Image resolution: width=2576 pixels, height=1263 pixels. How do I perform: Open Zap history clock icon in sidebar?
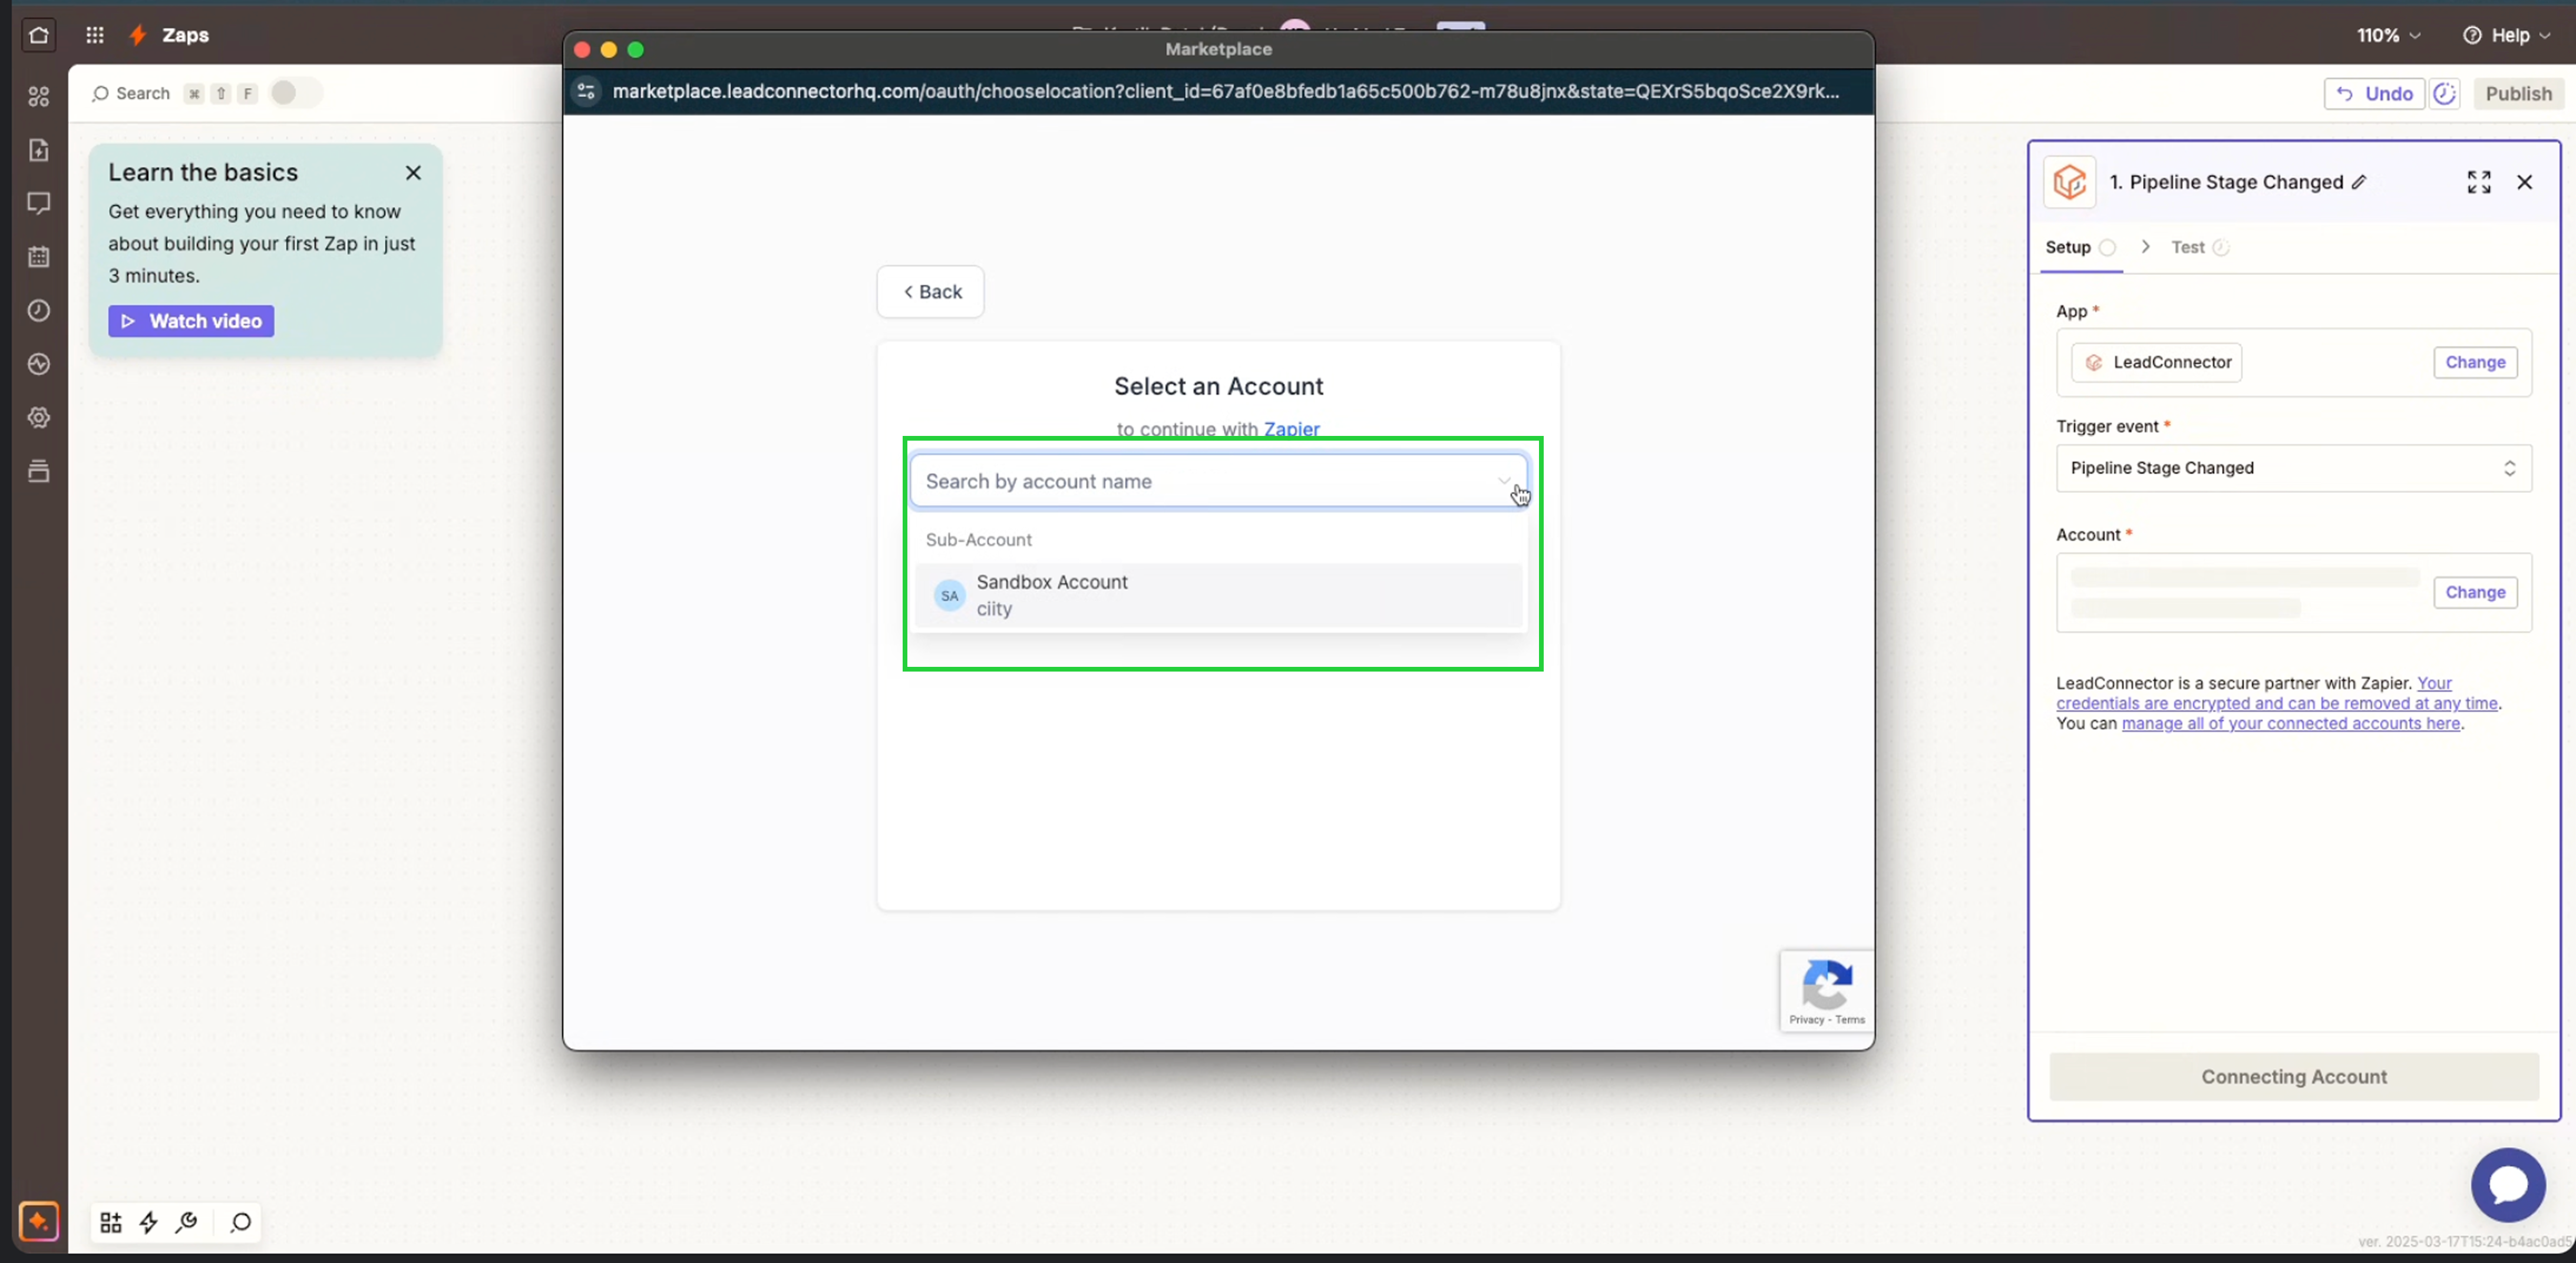pyautogui.click(x=38, y=311)
